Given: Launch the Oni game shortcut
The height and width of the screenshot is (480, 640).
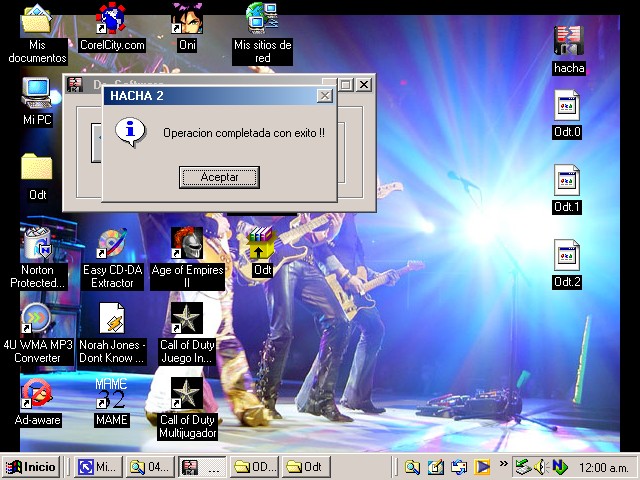Looking at the screenshot, I should (x=186, y=19).
